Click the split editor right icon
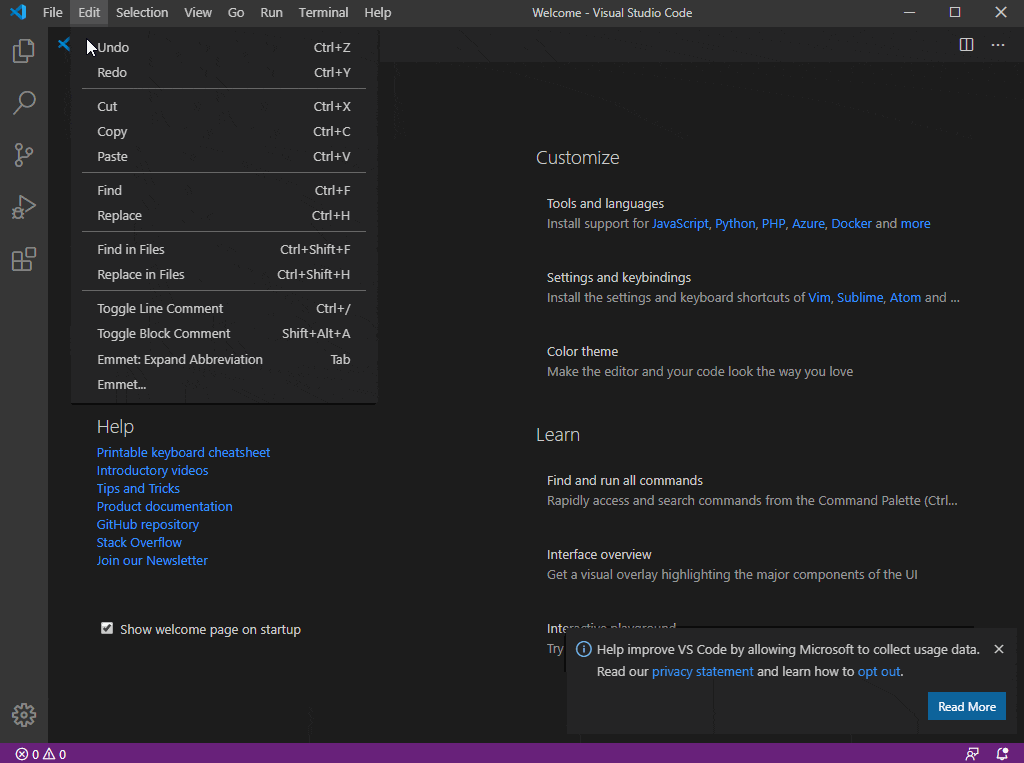 tap(967, 44)
